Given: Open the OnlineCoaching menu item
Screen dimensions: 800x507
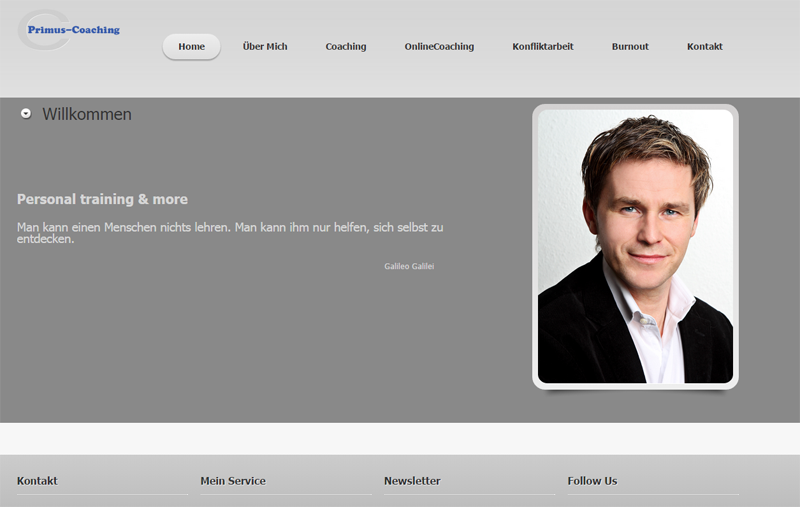Looking at the screenshot, I should pyautogui.click(x=439, y=47).
